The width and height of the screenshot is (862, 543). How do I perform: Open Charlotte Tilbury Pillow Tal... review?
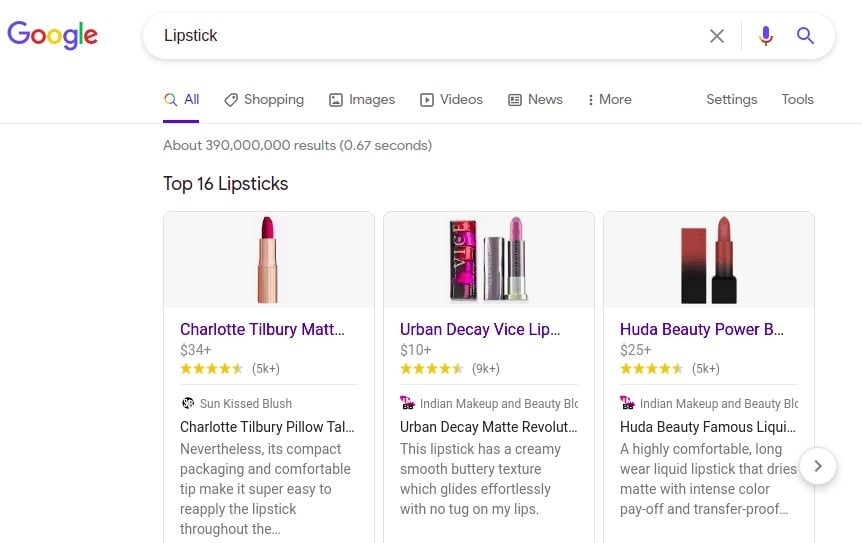[267, 427]
